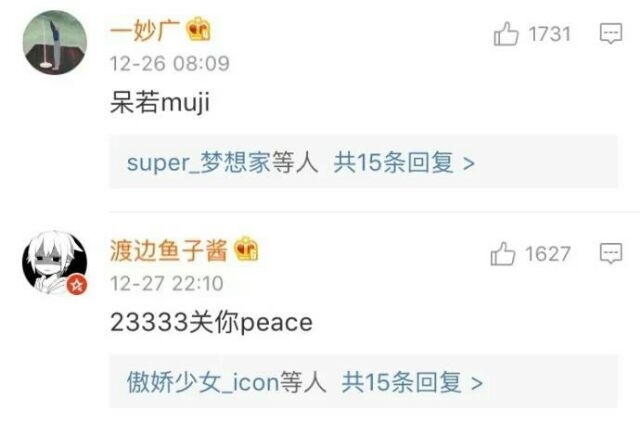Open username 一妙广 profile

click(145, 30)
